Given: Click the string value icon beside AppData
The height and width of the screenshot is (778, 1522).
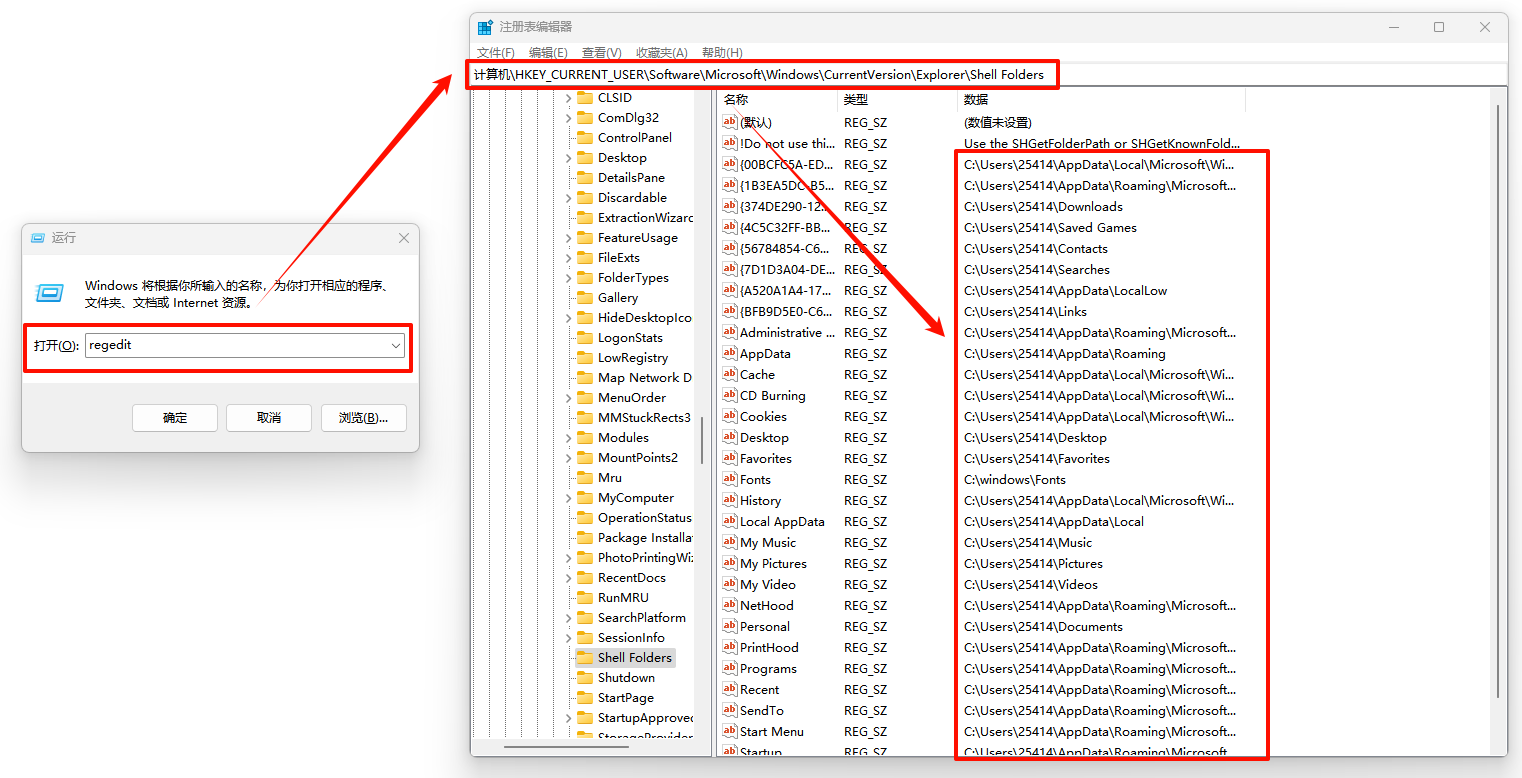Looking at the screenshot, I should 730,353.
